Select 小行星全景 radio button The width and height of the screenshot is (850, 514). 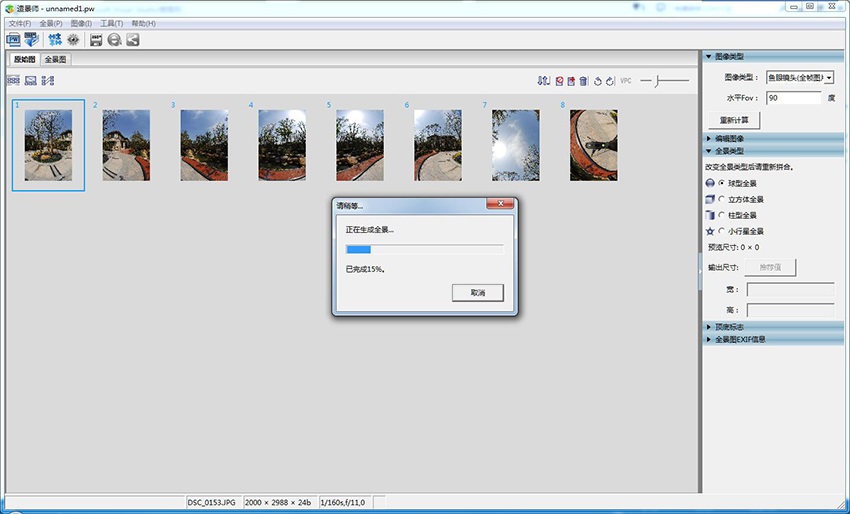tap(721, 230)
